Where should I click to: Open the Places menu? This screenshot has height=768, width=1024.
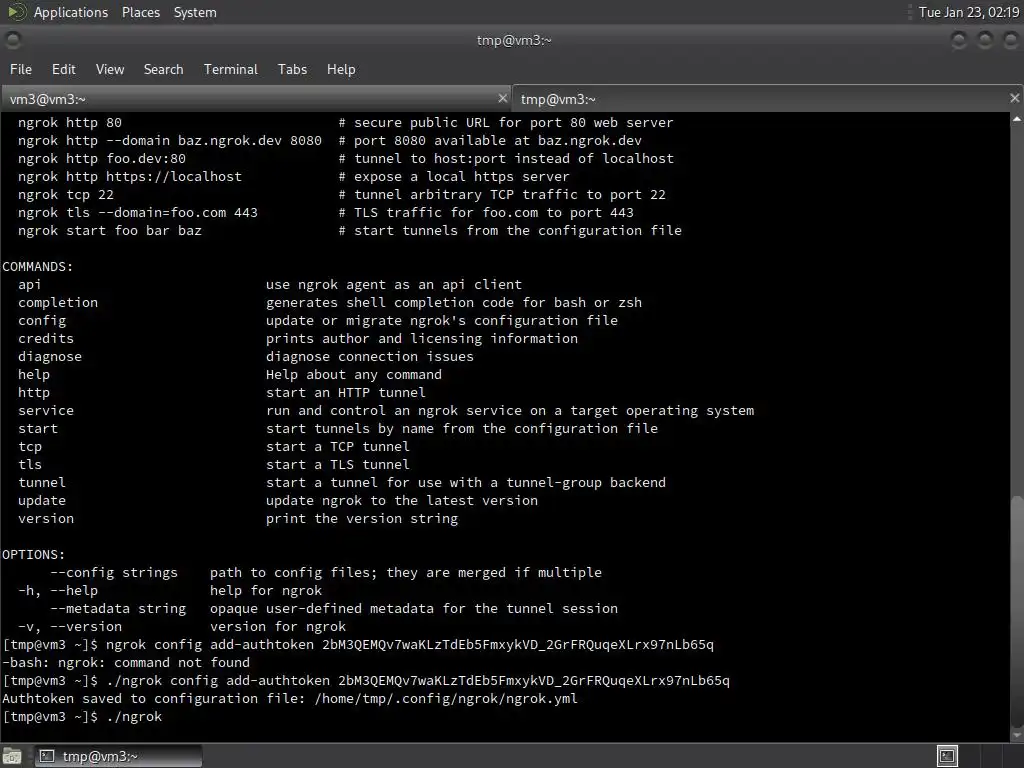(140, 12)
